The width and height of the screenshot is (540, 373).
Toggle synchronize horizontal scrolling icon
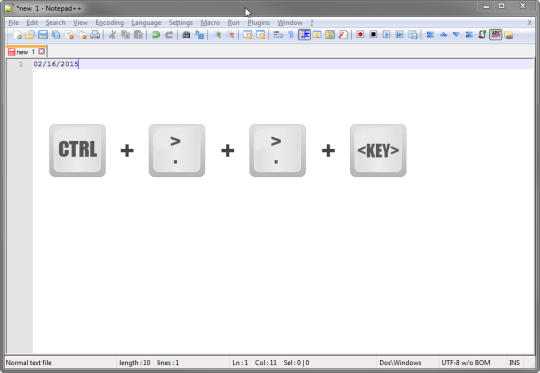[x=261, y=35]
